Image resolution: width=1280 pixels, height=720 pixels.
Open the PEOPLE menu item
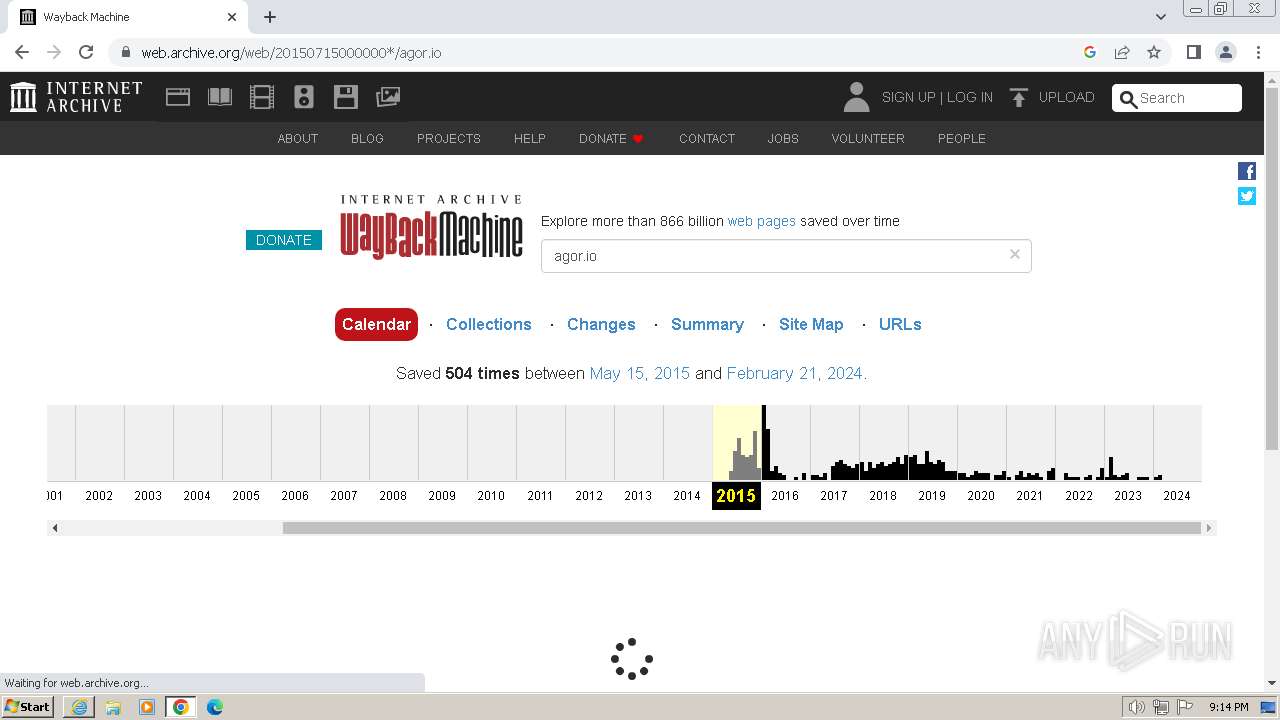[x=962, y=138]
